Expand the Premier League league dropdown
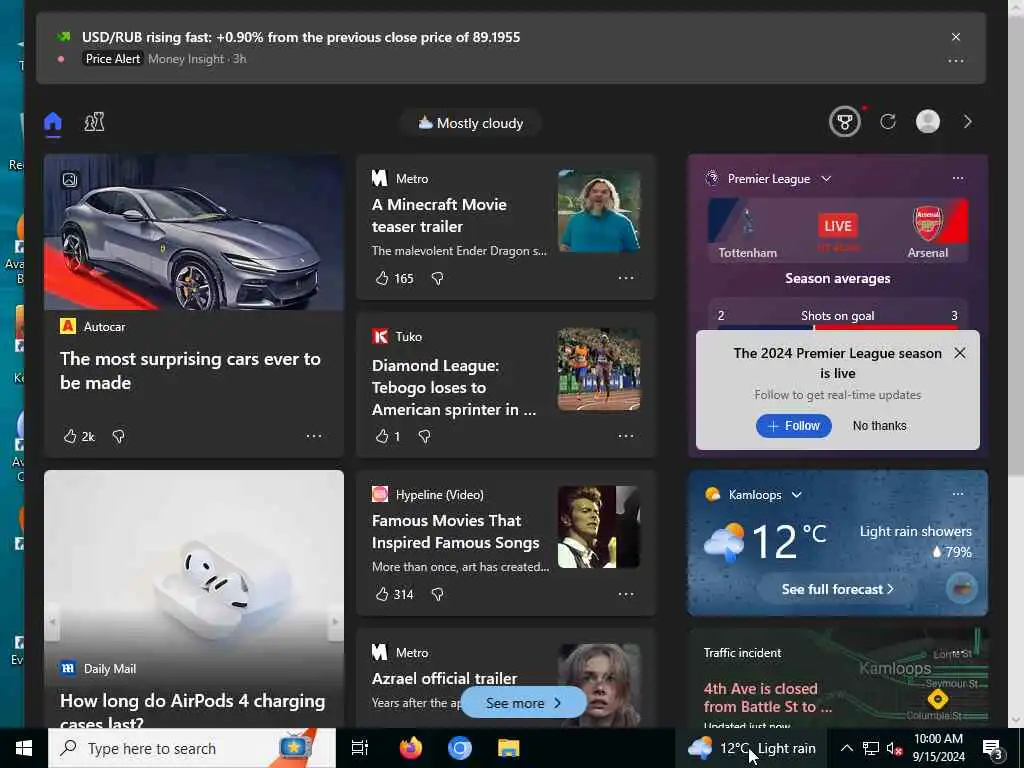Screen dimensions: 1024x768 point(826,178)
